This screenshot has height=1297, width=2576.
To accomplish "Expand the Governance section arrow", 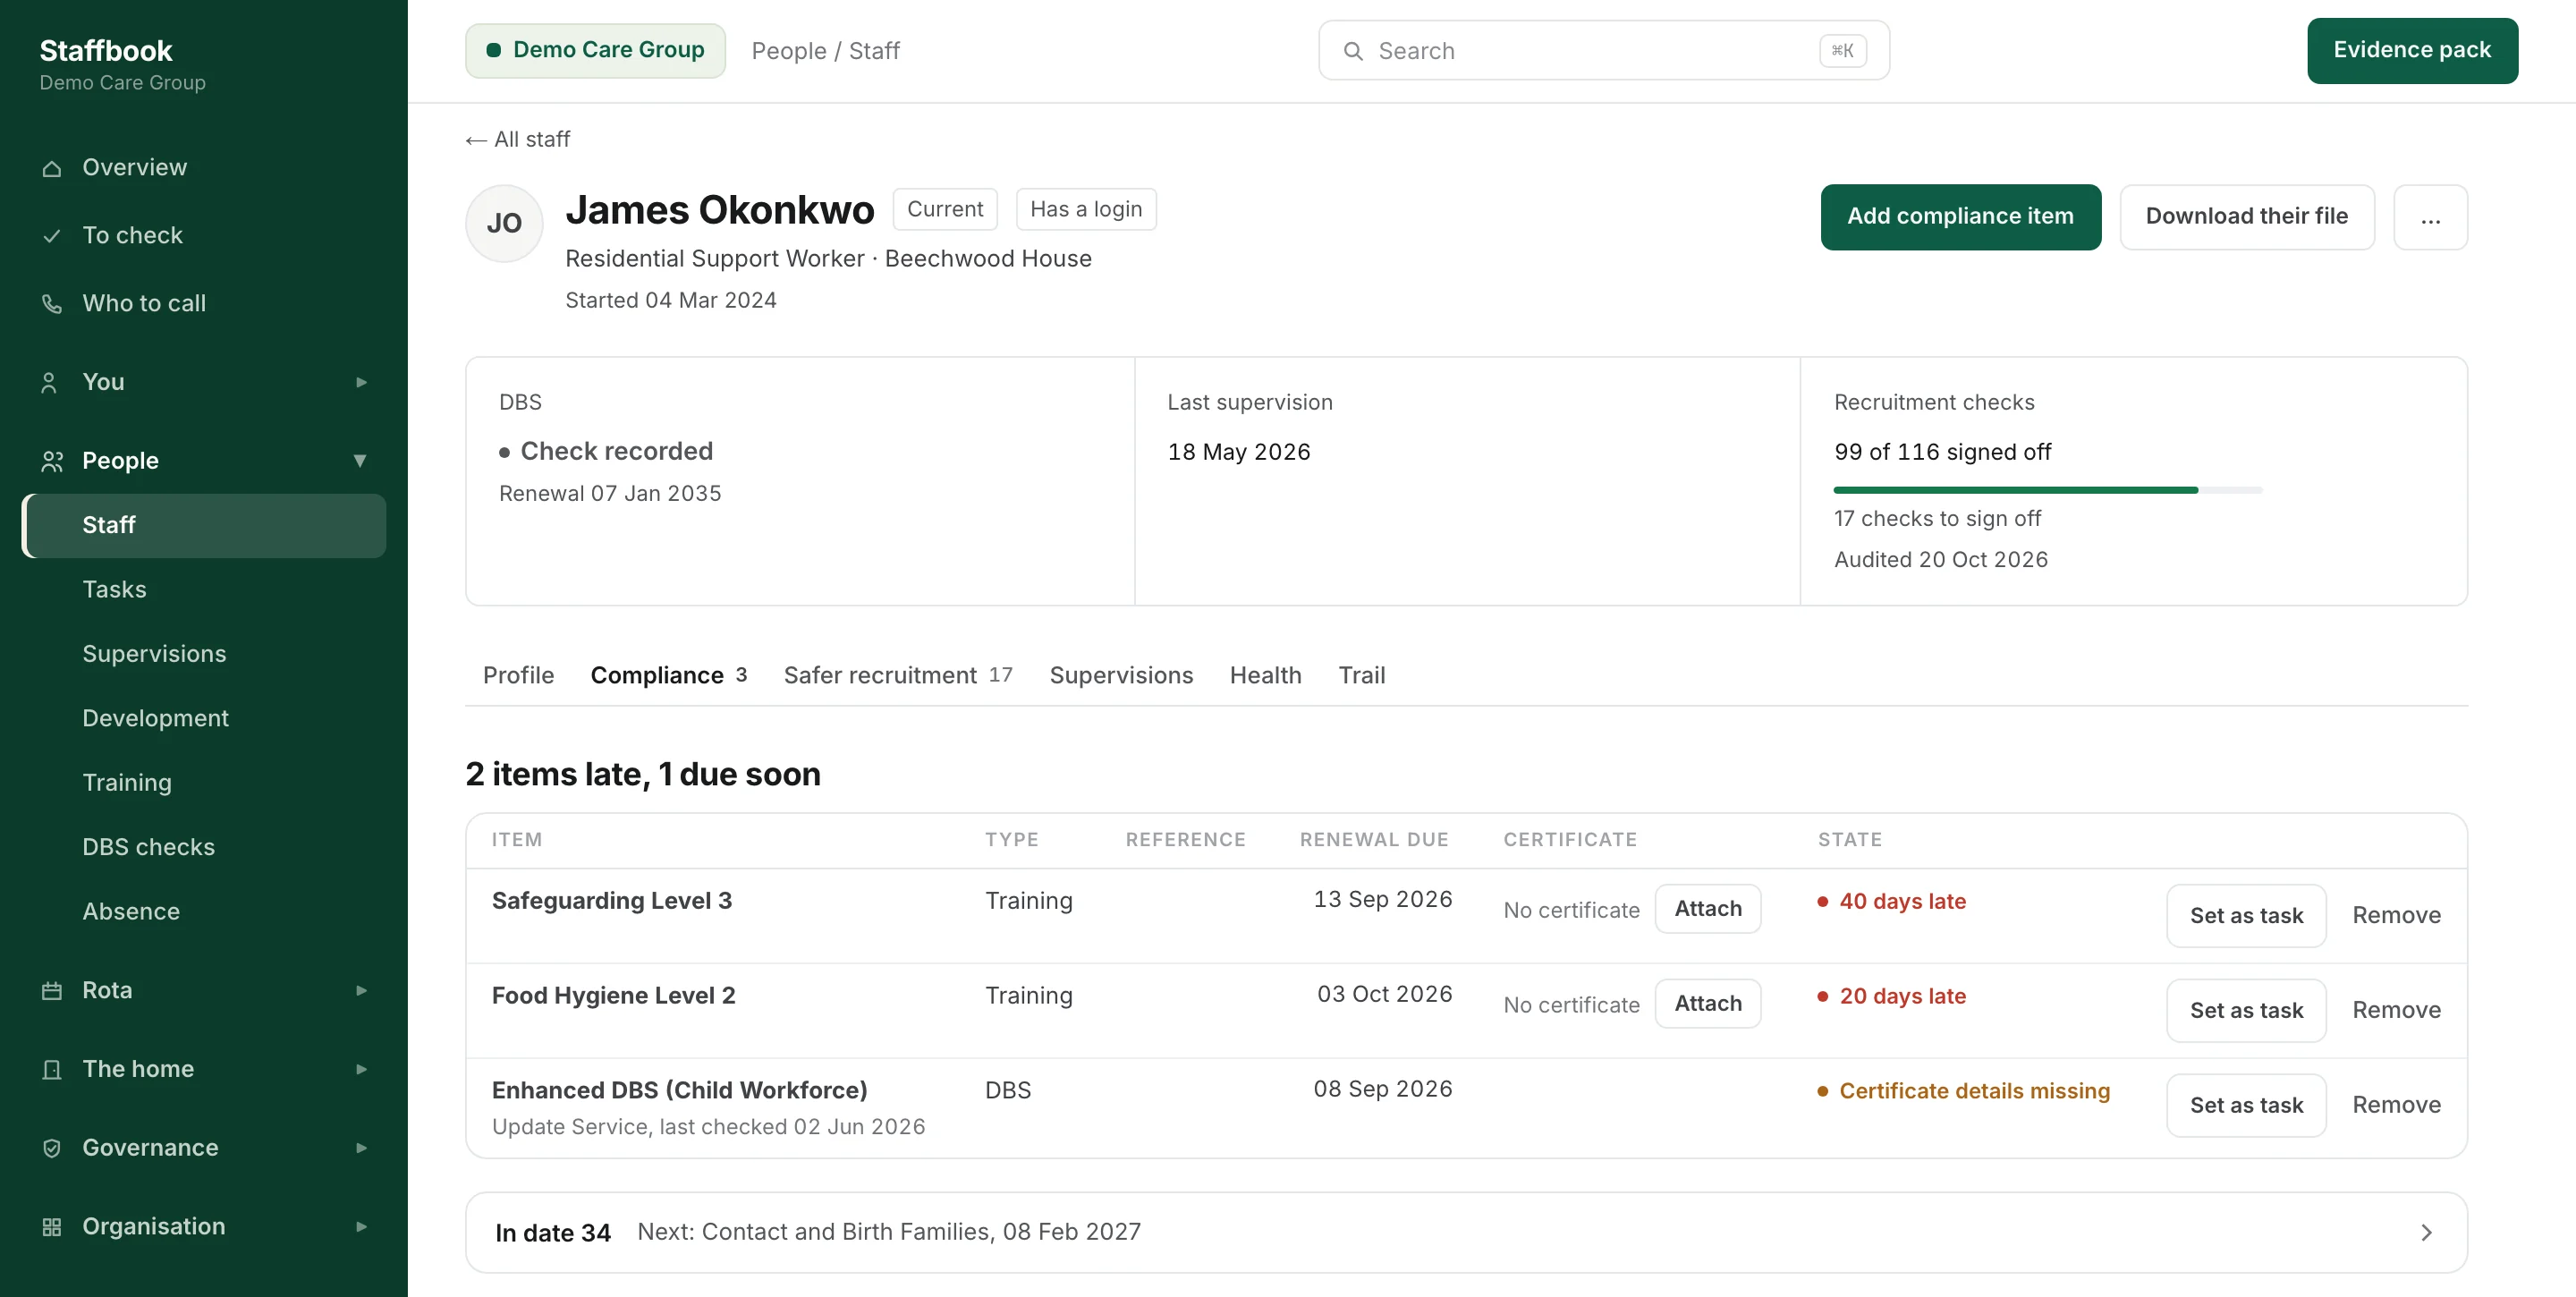I will point(361,1148).
